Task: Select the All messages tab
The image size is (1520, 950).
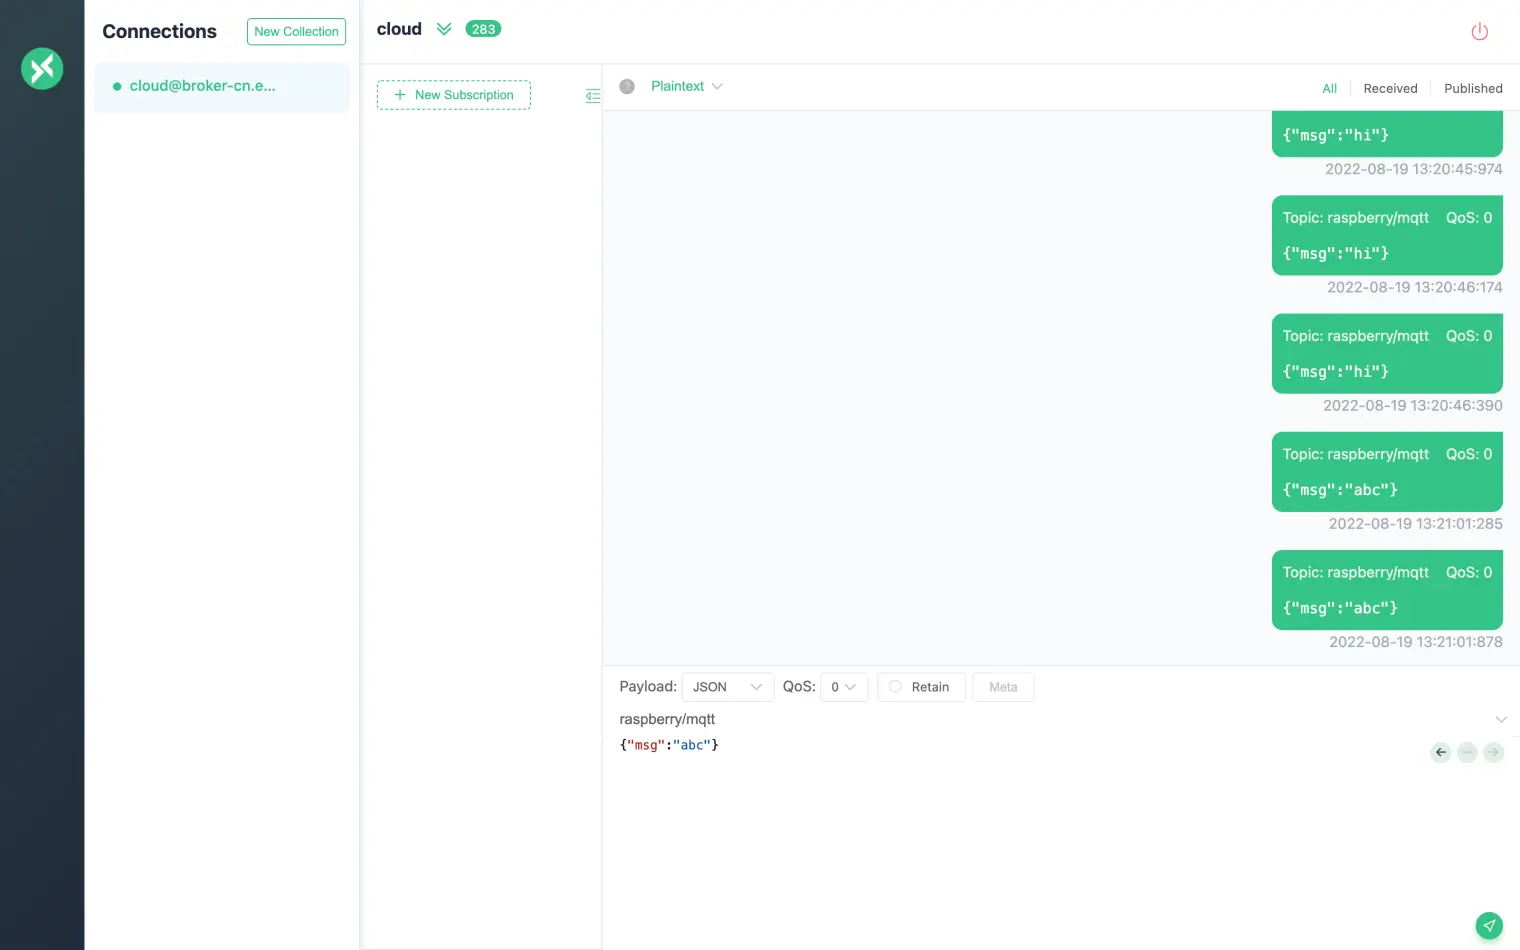Action: (x=1329, y=88)
